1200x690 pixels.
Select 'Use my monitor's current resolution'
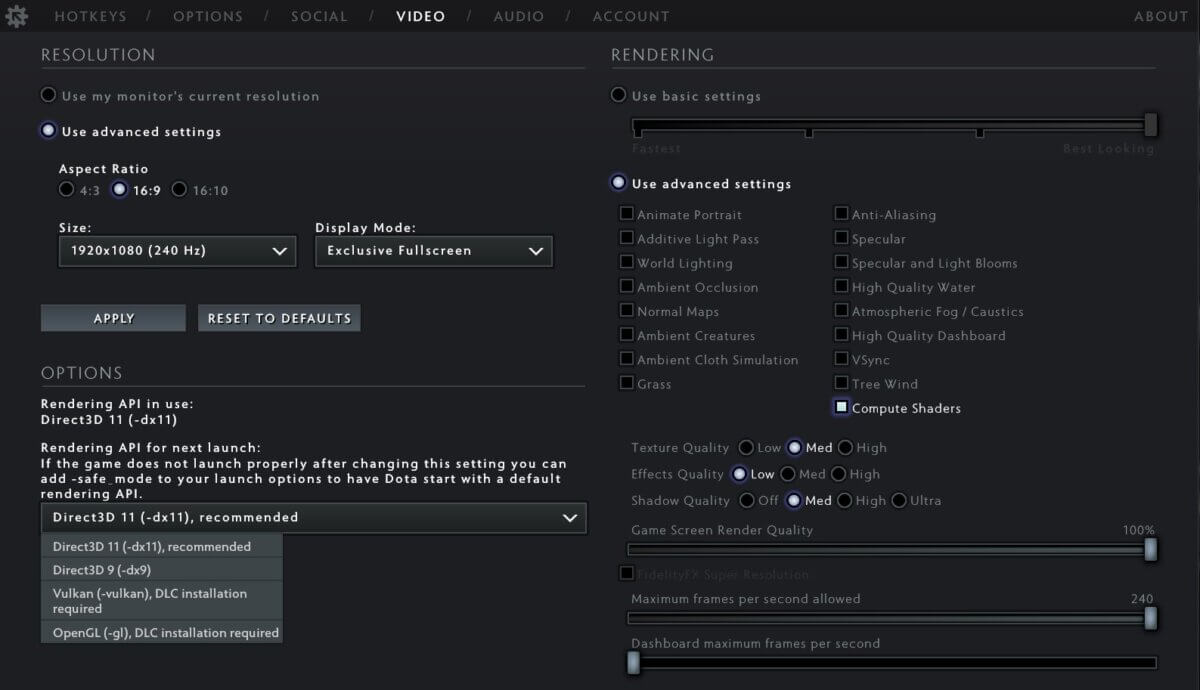pyautogui.click(x=48, y=96)
